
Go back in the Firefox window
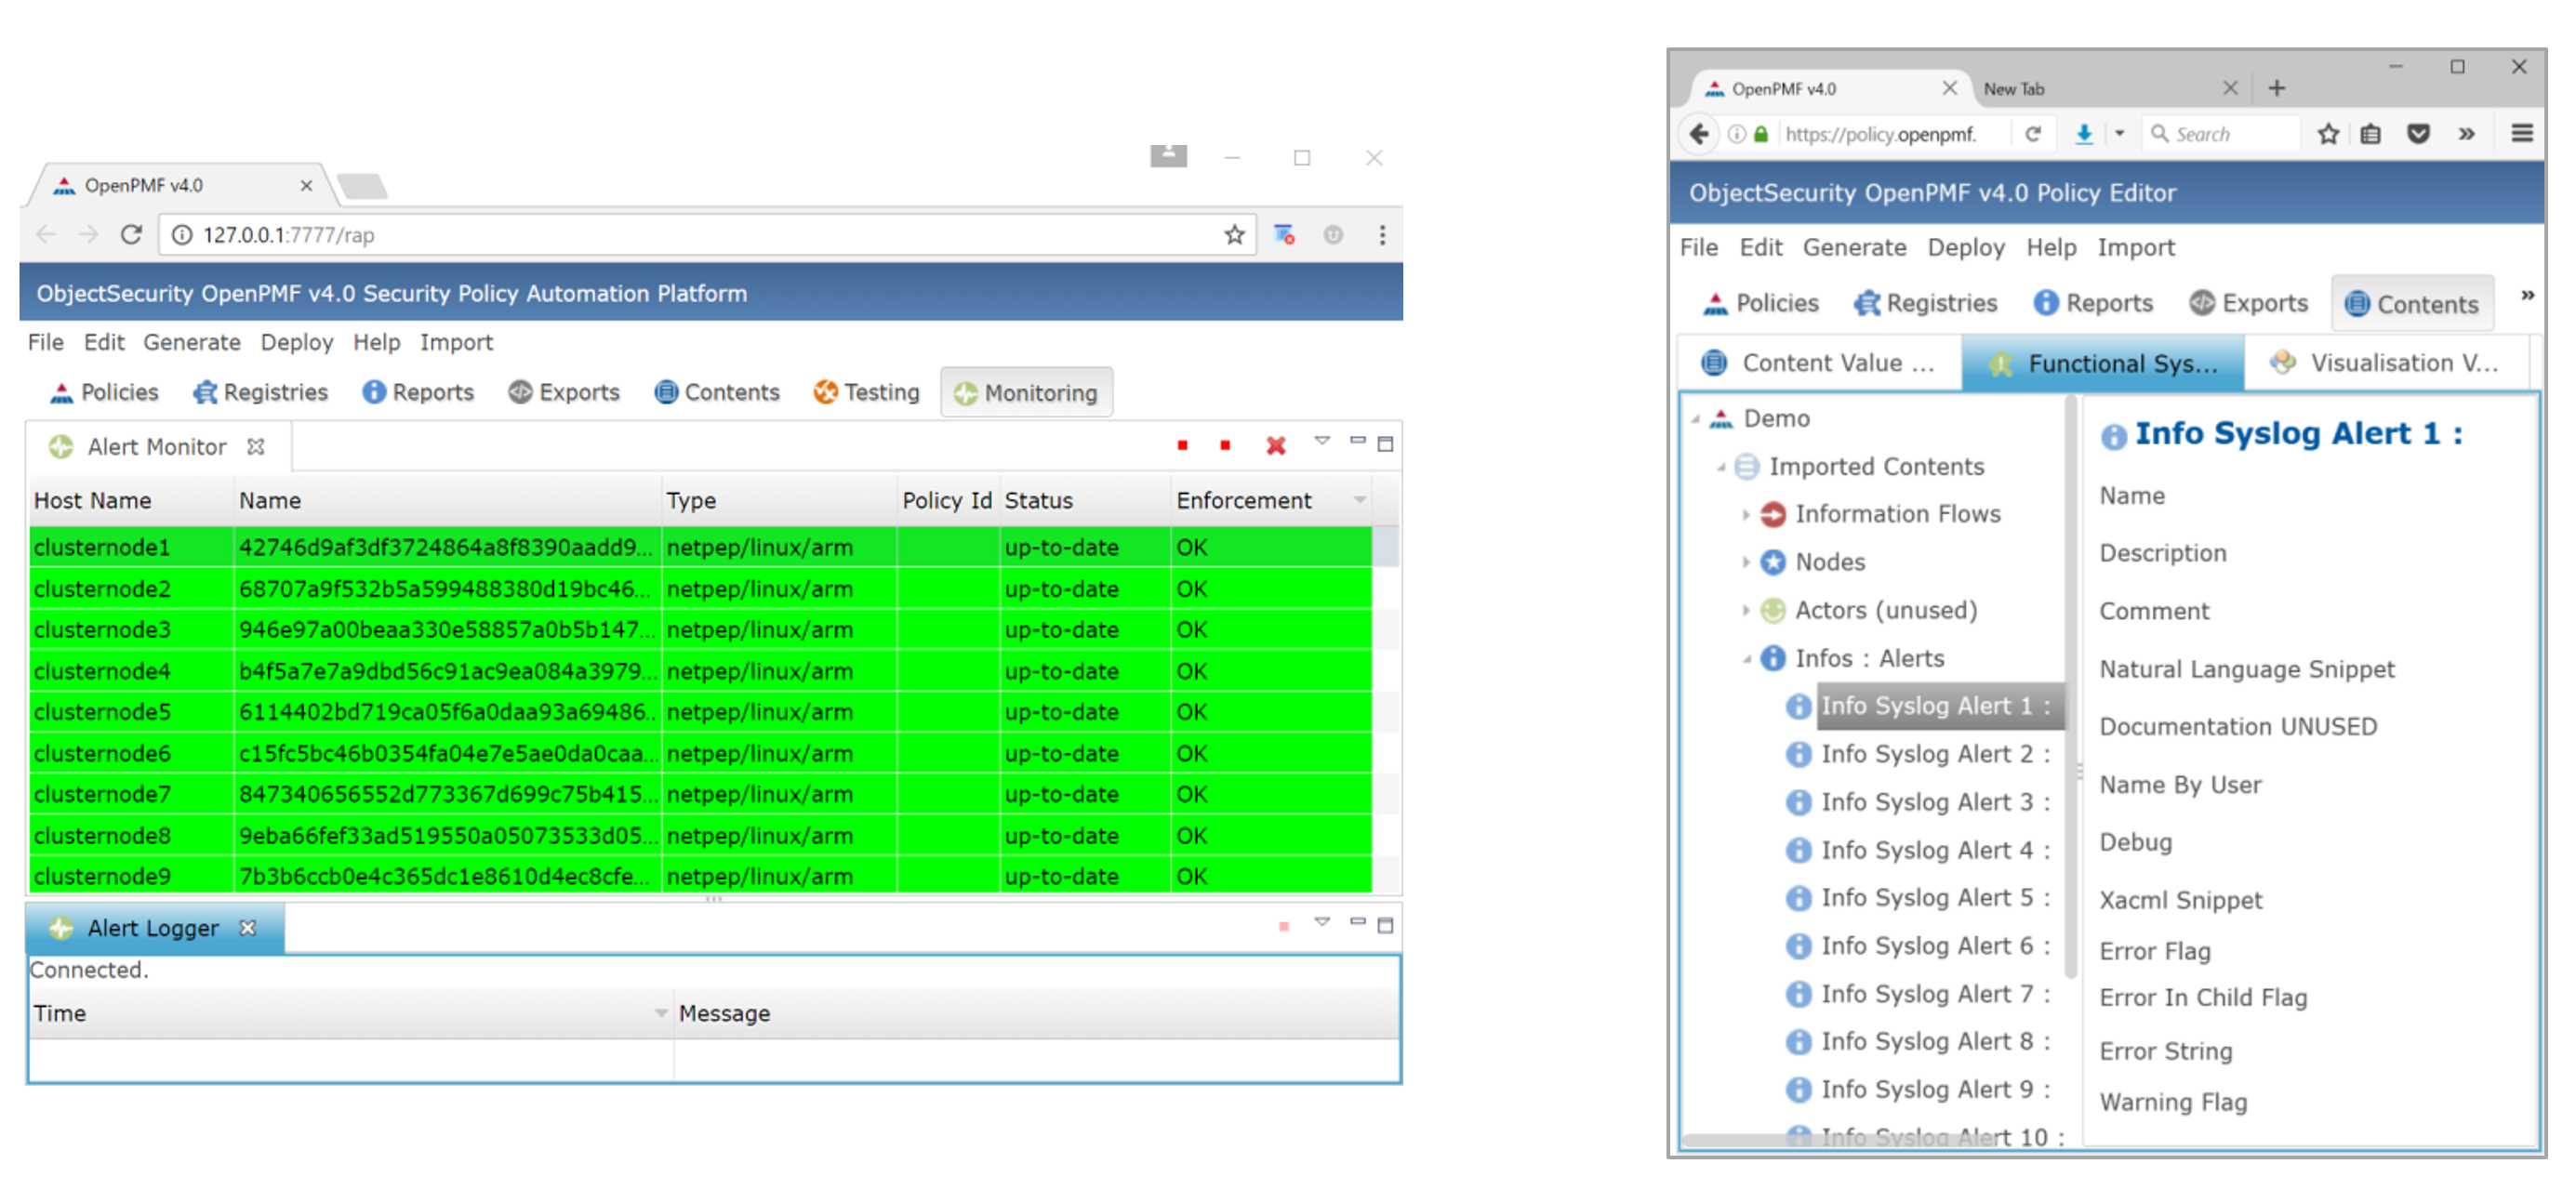[x=1699, y=133]
